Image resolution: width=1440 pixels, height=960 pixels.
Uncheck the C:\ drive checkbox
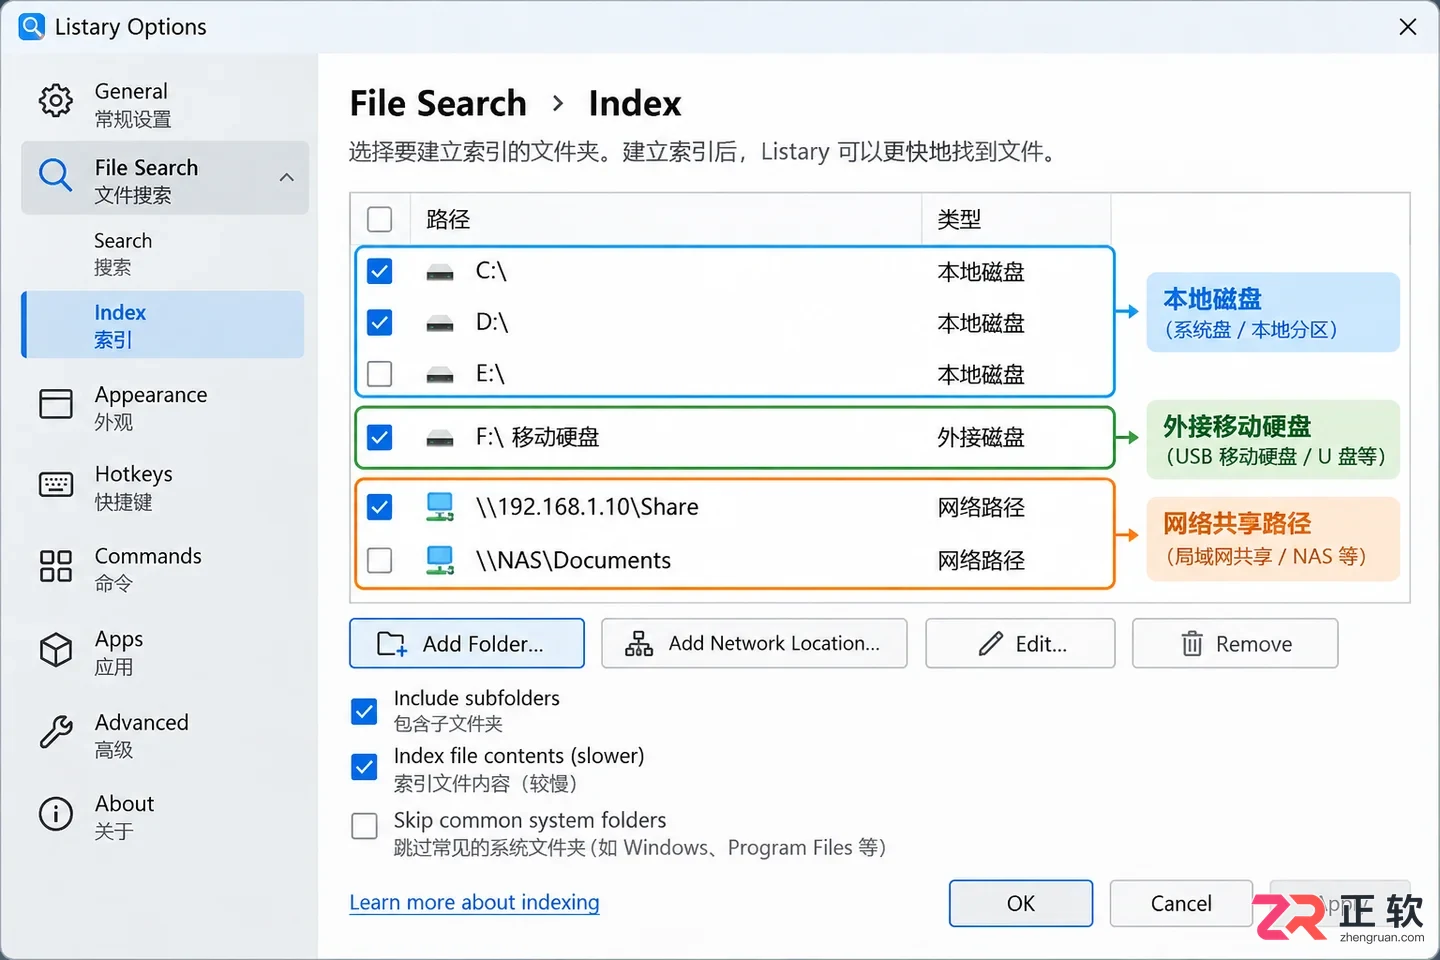tap(380, 271)
